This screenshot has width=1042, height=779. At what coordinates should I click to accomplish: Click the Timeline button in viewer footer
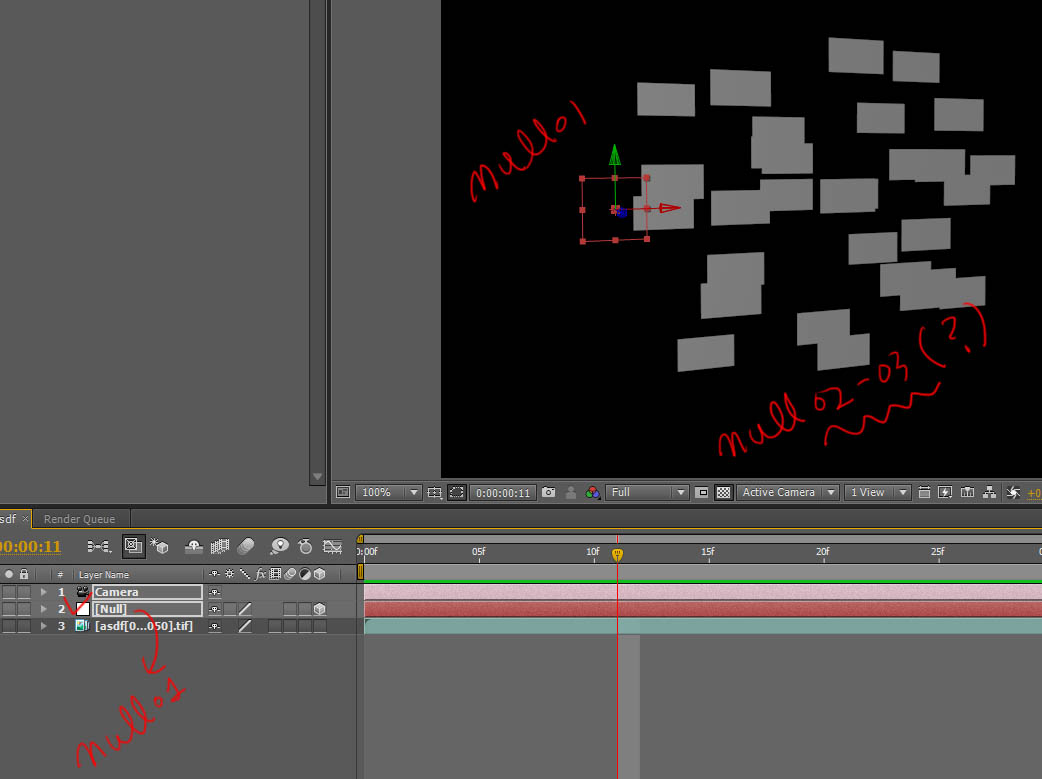click(x=968, y=493)
